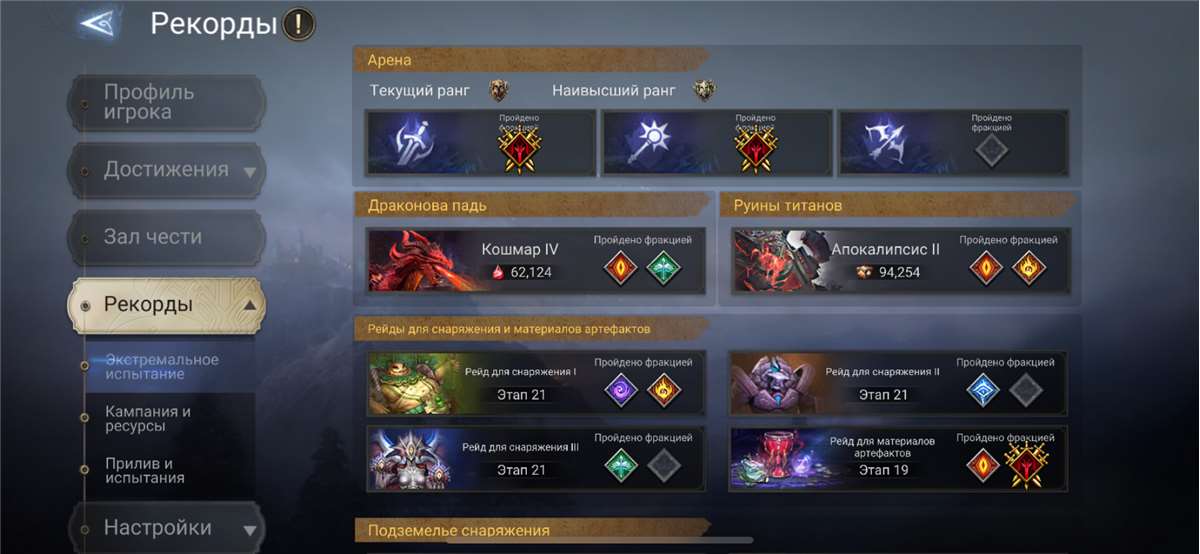The height and width of the screenshot is (554, 1200).
Task: Click blue faction icon in Рейд для снаряжения II
Action: (x=984, y=389)
